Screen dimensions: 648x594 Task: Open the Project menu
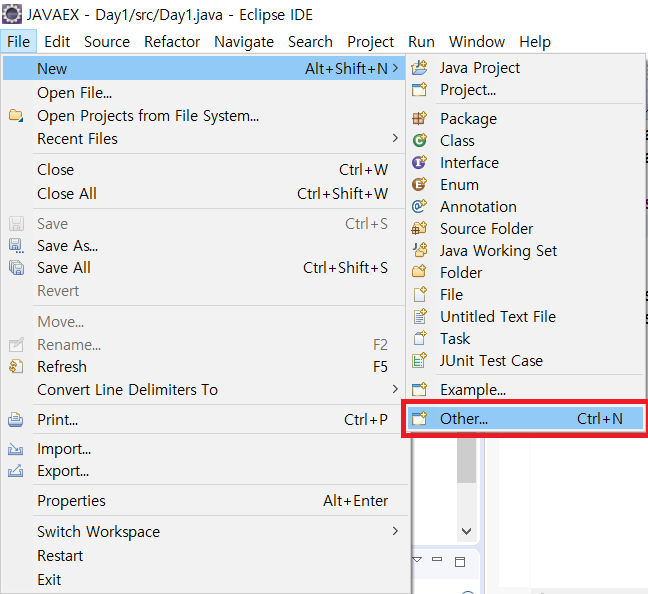(x=371, y=42)
